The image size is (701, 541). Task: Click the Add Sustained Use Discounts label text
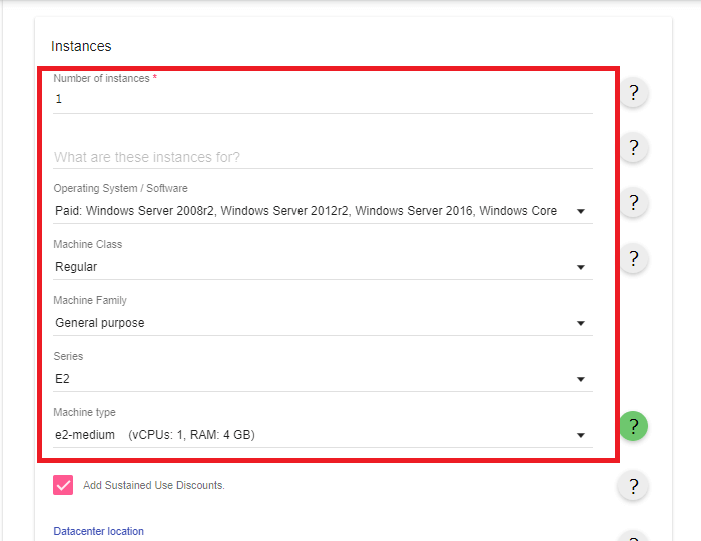point(154,485)
